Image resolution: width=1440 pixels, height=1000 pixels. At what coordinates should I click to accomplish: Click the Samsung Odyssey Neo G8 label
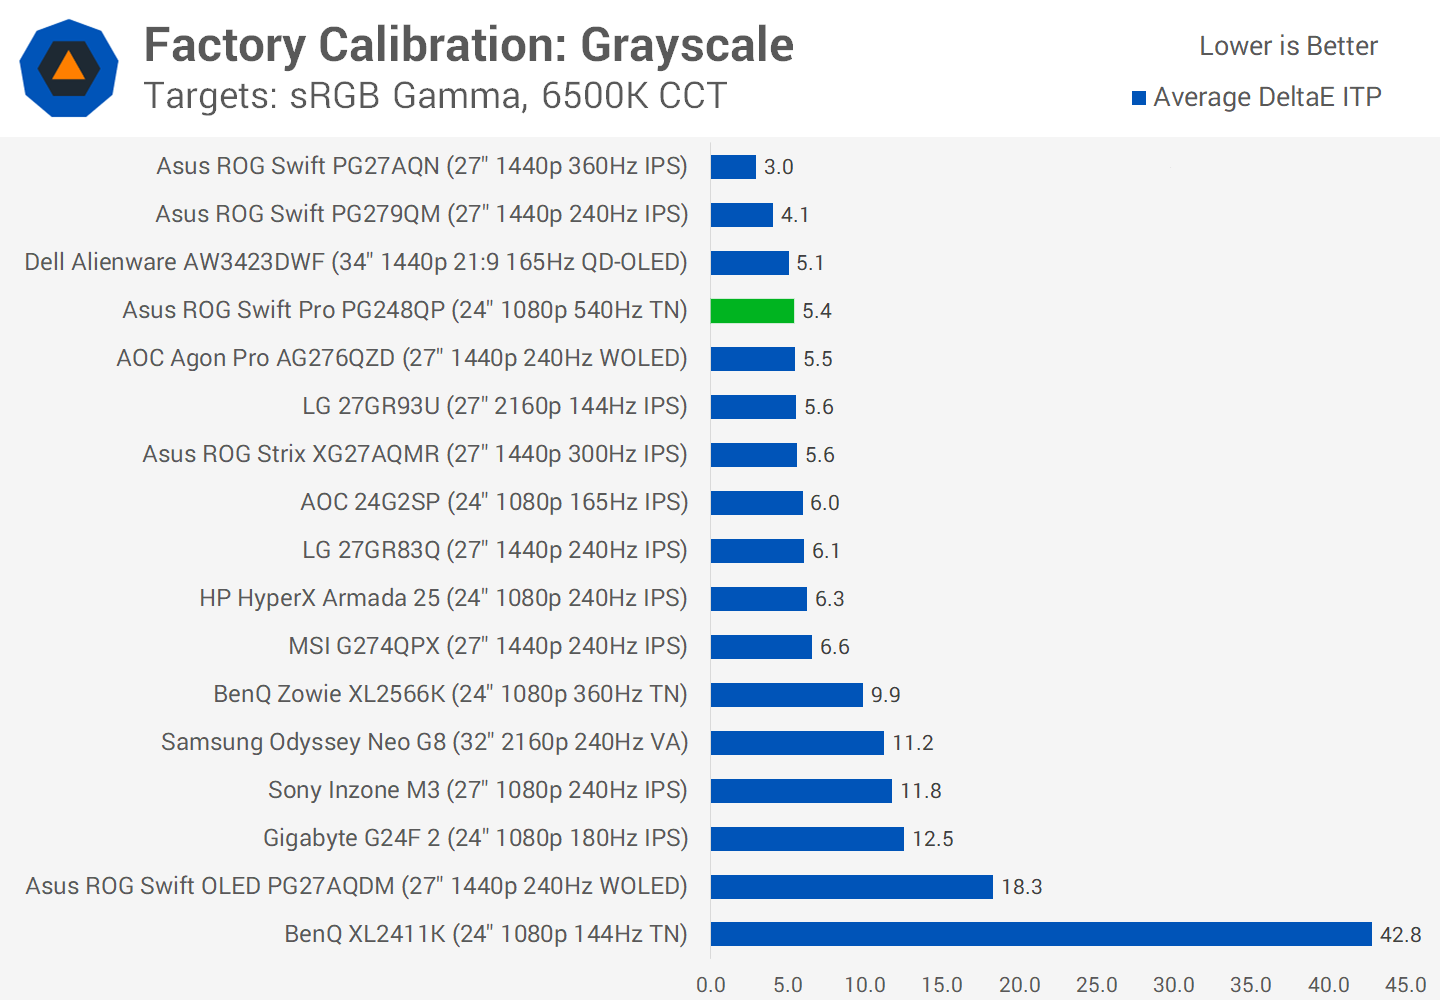pos(424,742)
